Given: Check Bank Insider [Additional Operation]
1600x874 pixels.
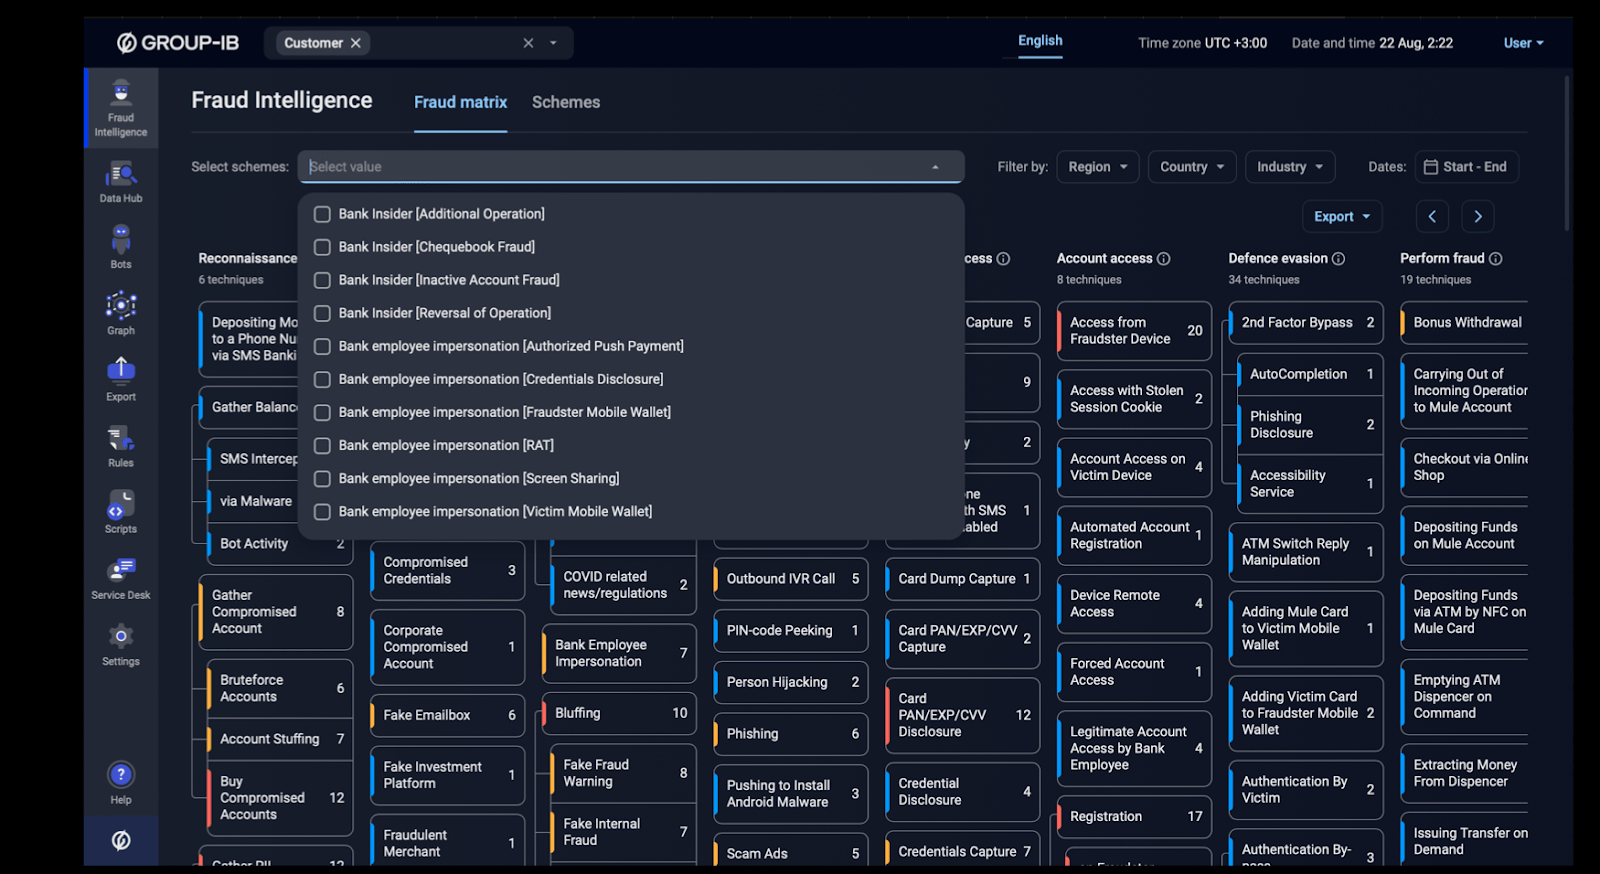Looking at the screenshot, I should tap(322, 214).
